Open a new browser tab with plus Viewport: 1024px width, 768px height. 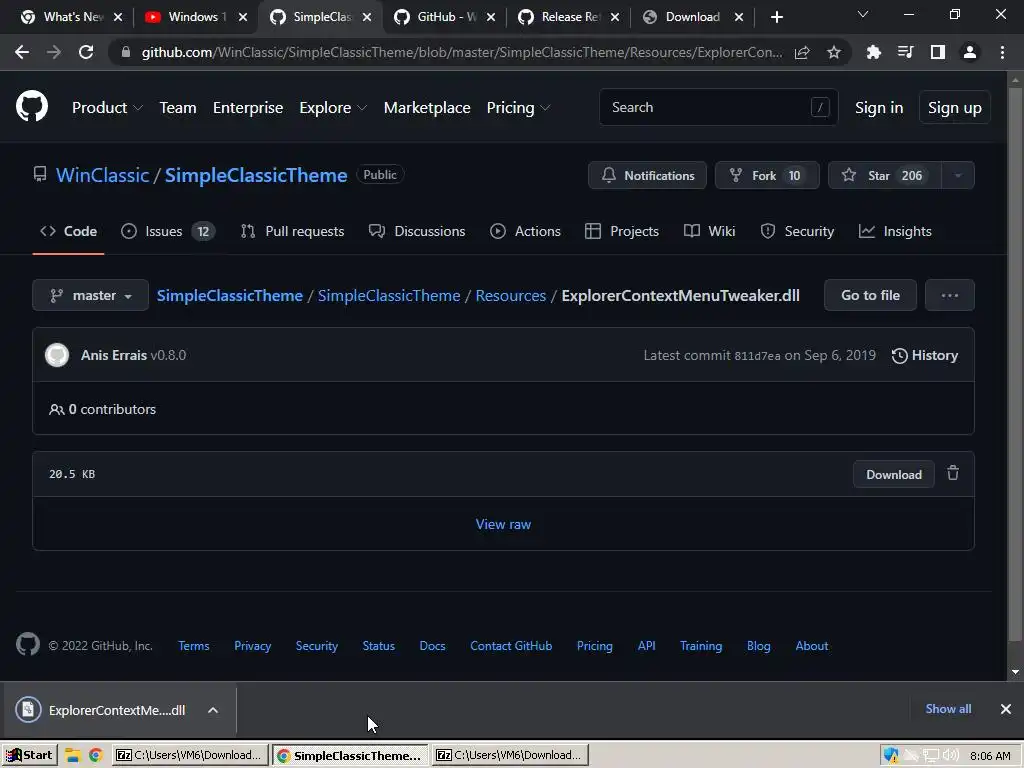pos(776,17)
